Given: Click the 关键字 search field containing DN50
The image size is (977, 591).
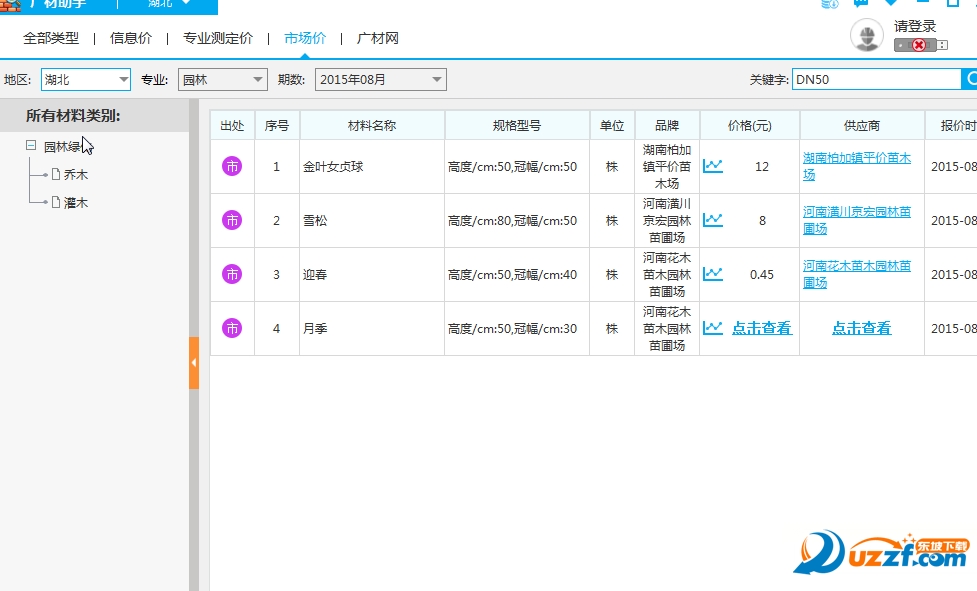Looking at the screenshot, I should pyautogui.click(x=875, y=80).
